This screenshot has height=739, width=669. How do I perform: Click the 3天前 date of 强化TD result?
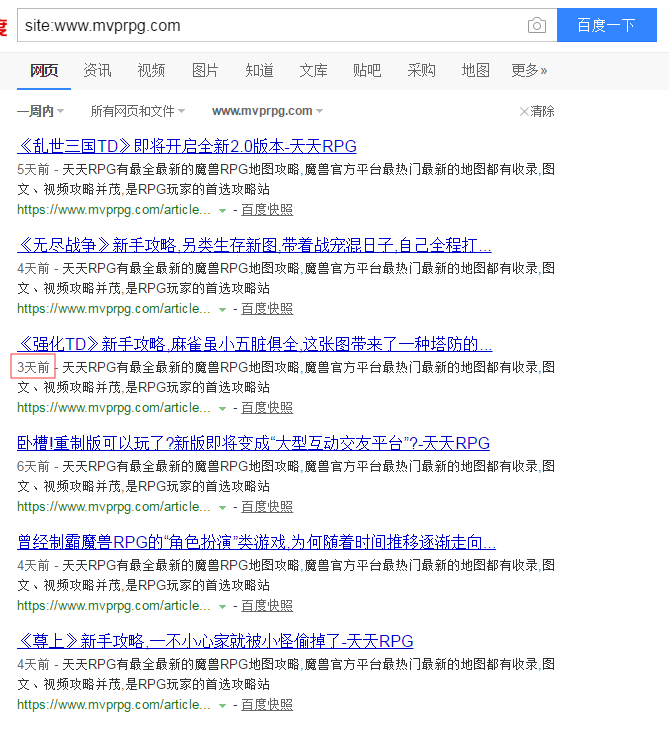[33, 367]
